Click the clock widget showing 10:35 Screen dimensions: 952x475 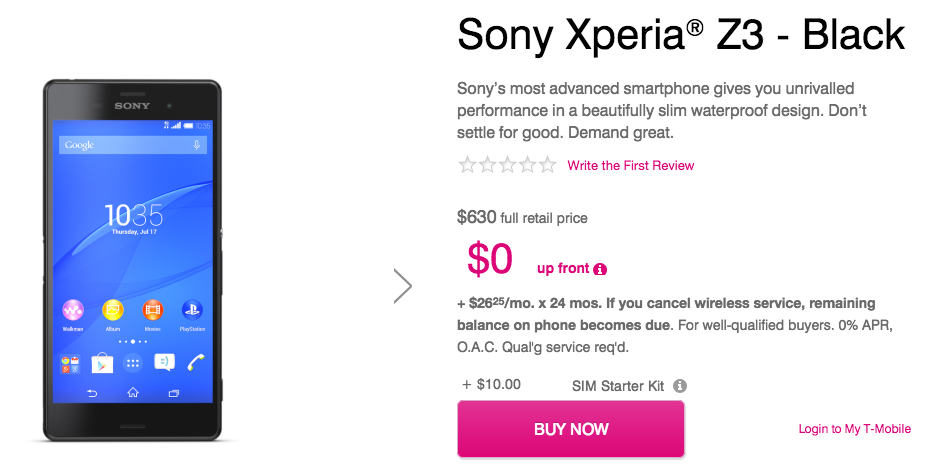pos(133,215)
